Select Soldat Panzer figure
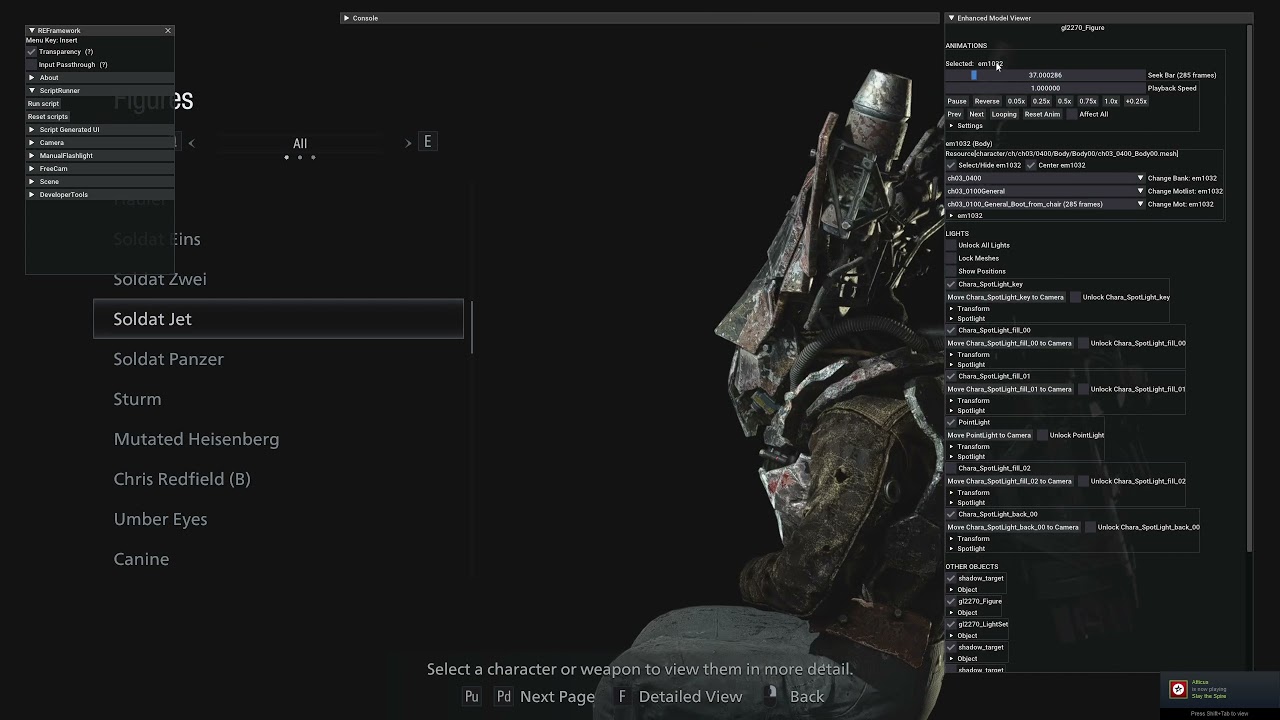The width and height of the screenshot is (1280, 720). tap(169, 359)
